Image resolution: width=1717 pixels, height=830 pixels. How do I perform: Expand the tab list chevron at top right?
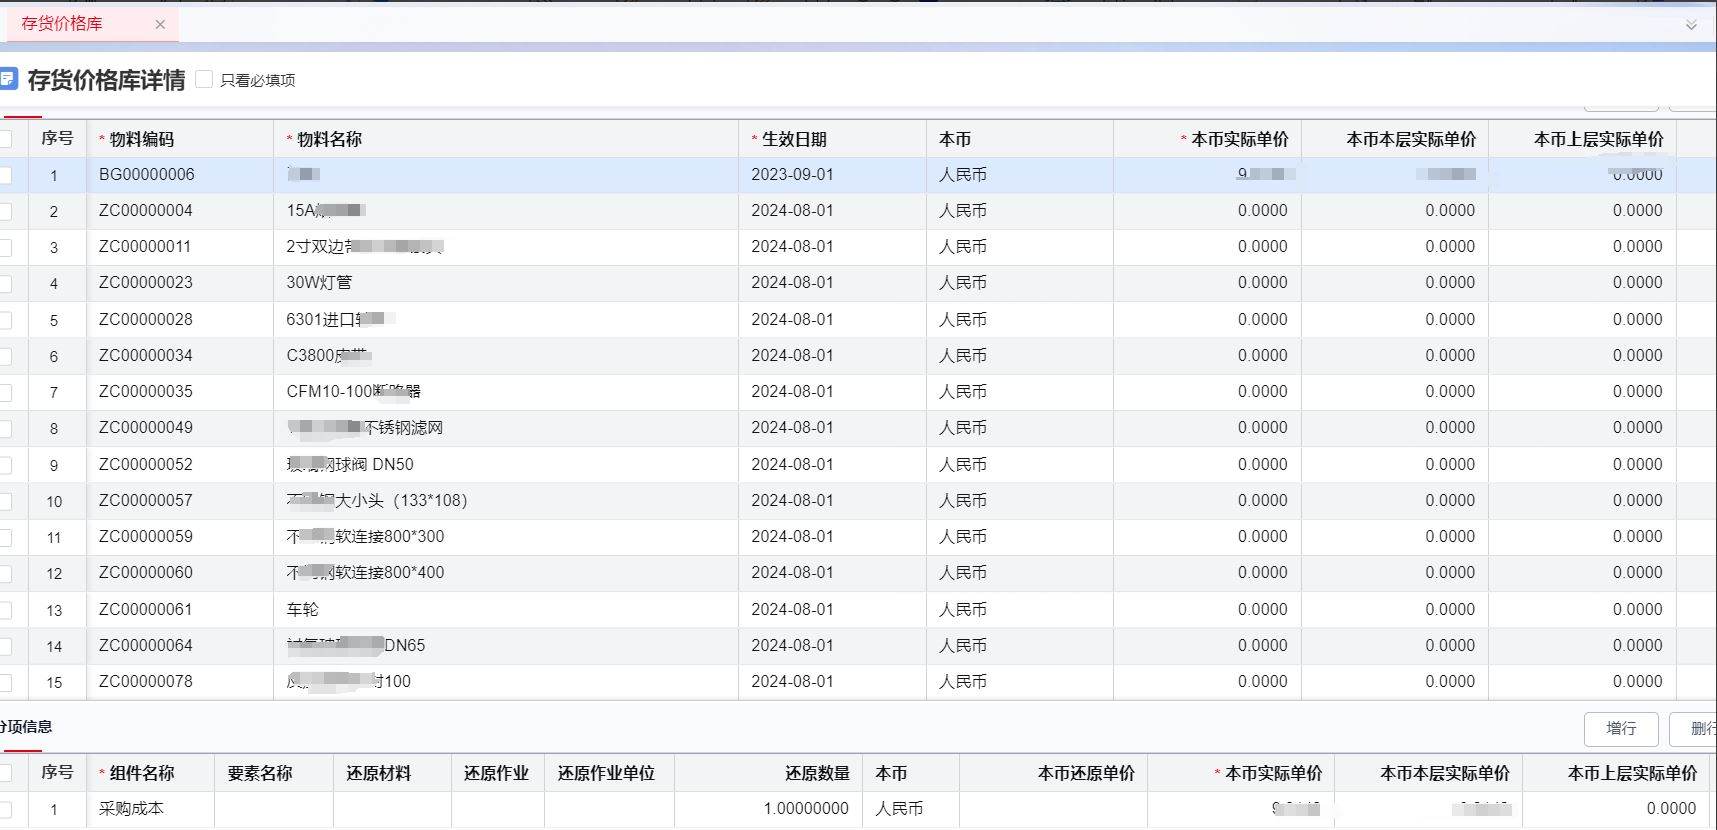[1691, 25]
